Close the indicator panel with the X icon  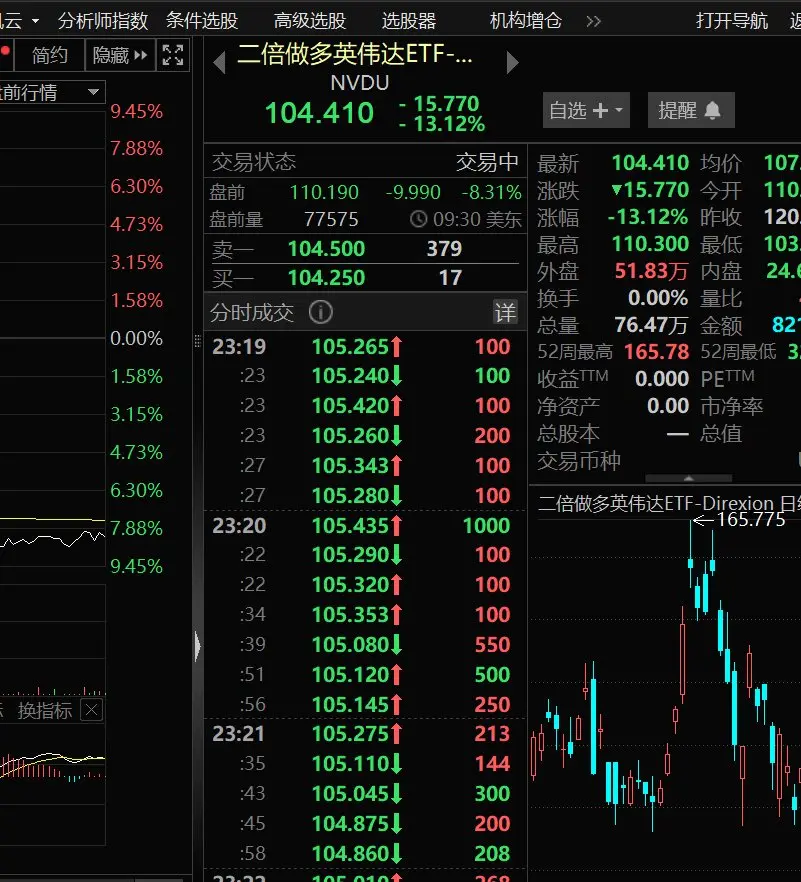click(91, 710)
